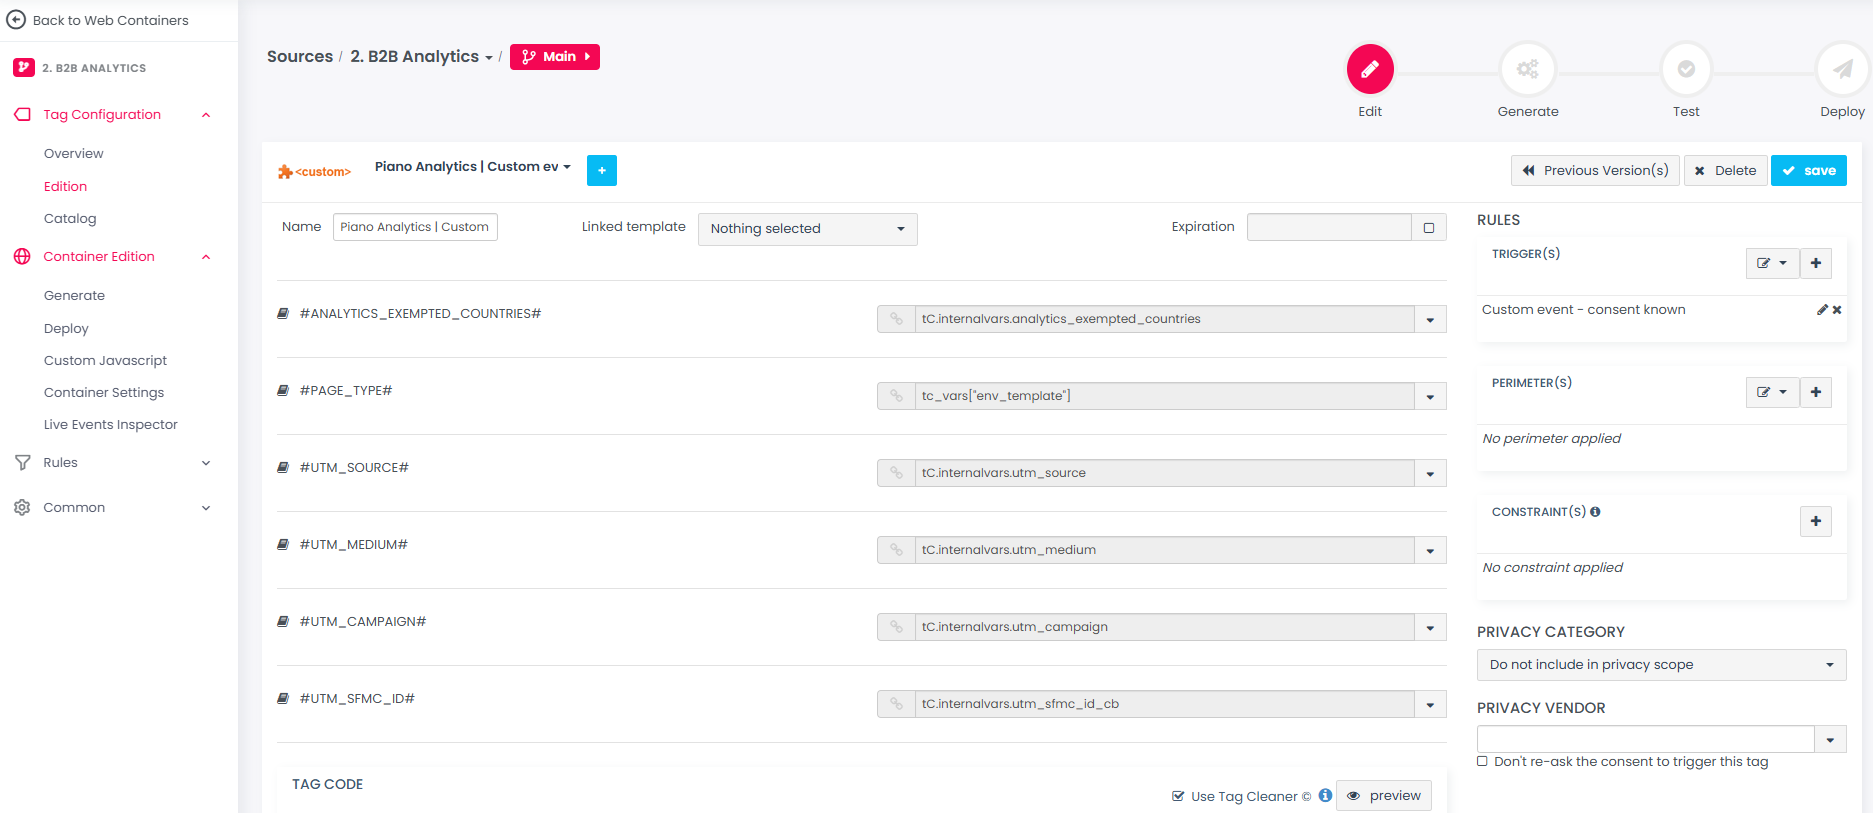1873x813 pixels.
Task: Open the Linked template dropdown
Action: click(x=807, y=229)
